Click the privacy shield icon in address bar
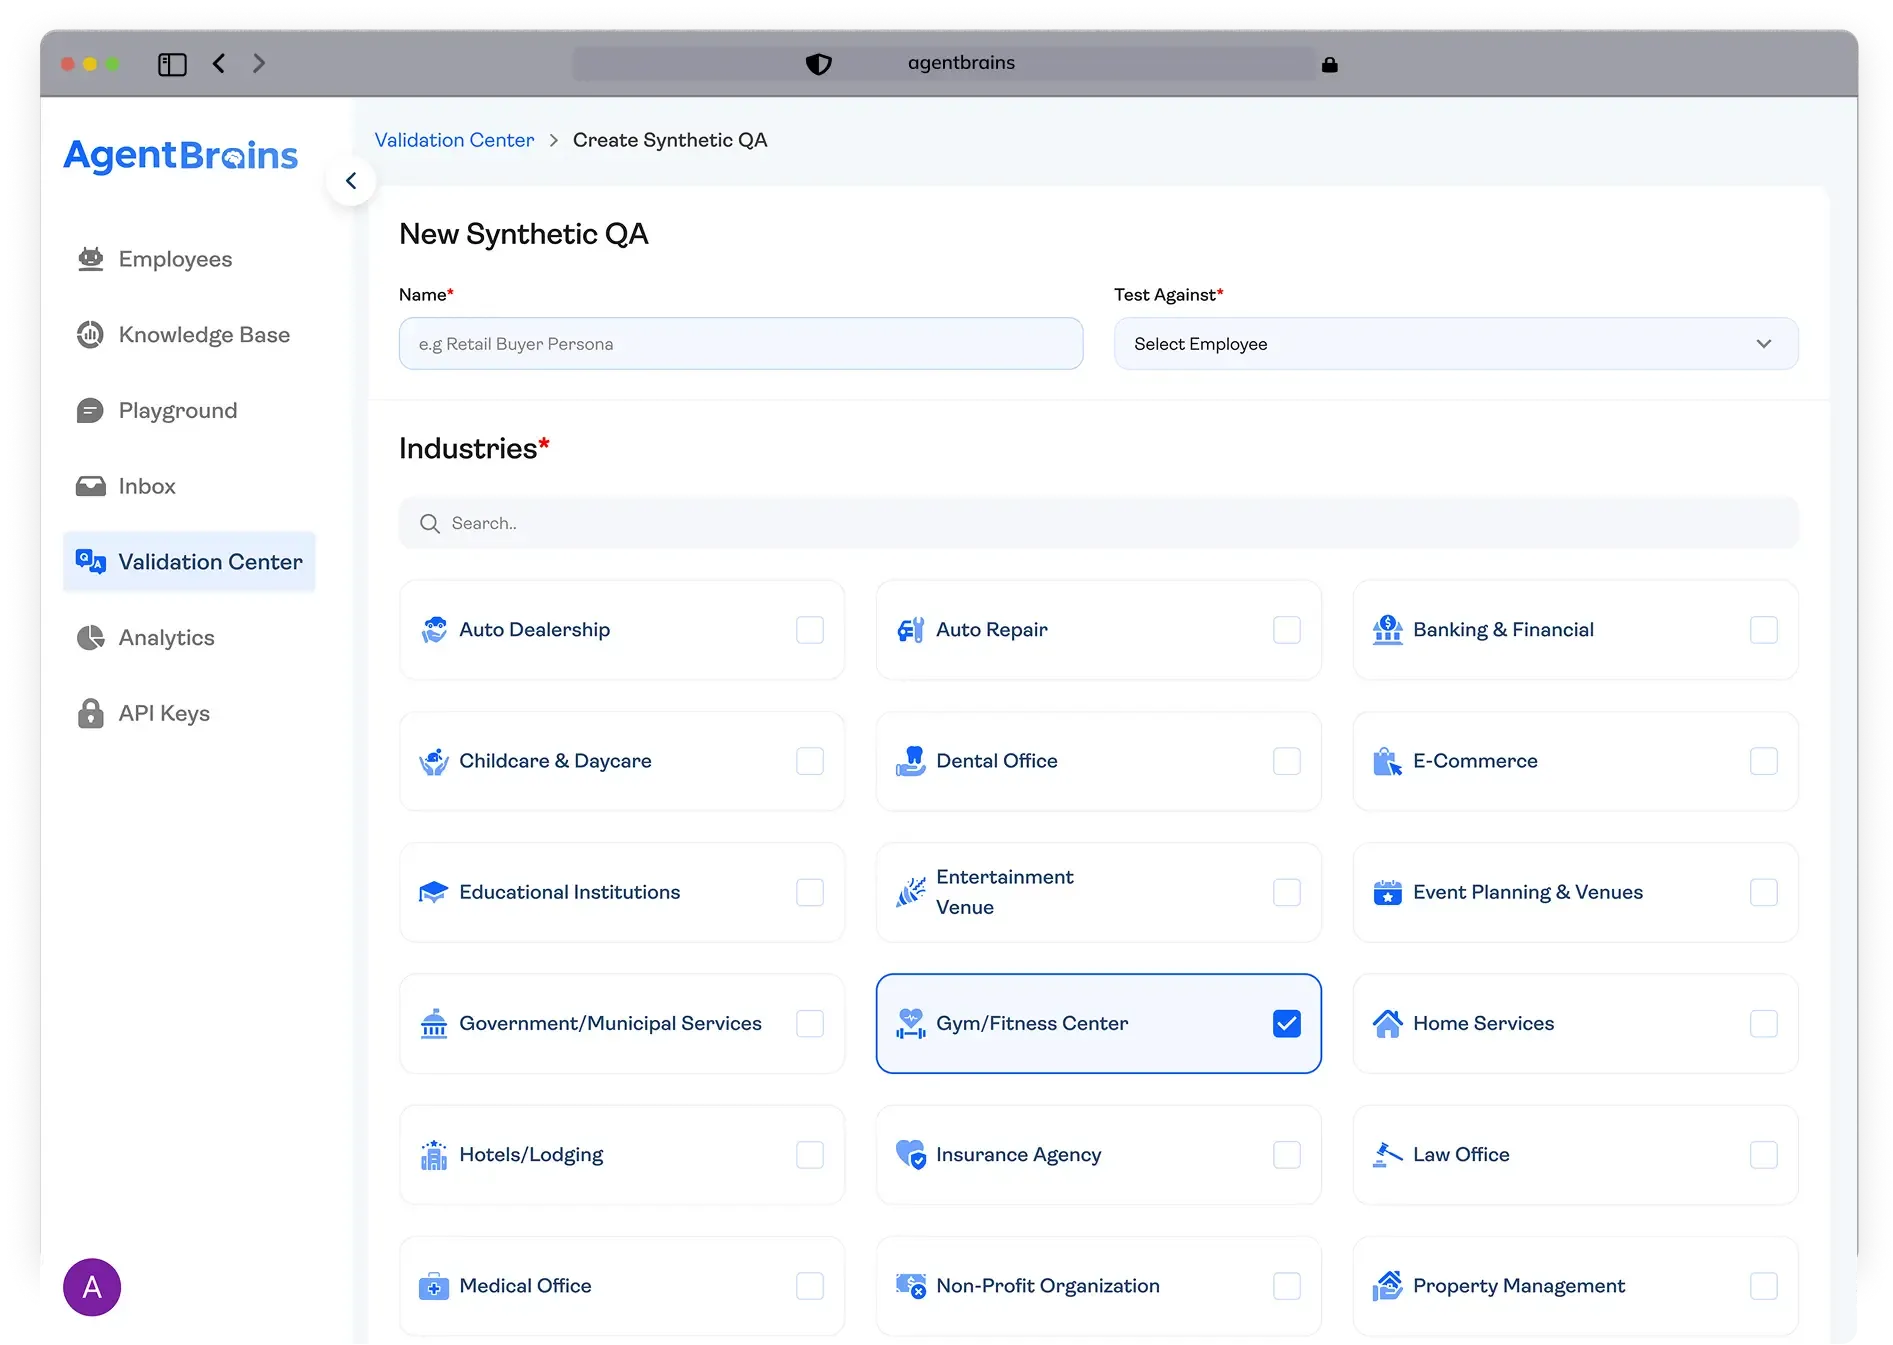 point(818,64)
